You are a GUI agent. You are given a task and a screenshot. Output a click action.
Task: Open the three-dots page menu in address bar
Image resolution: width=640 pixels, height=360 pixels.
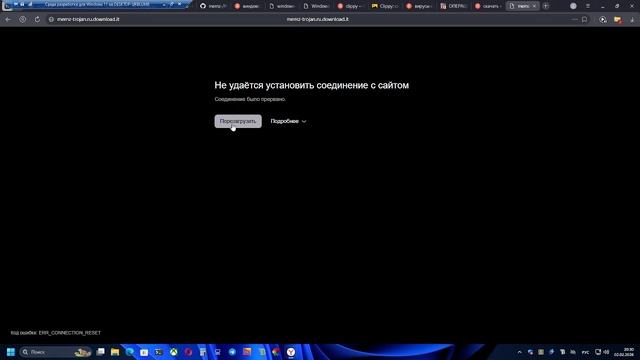tap(574, 19)
